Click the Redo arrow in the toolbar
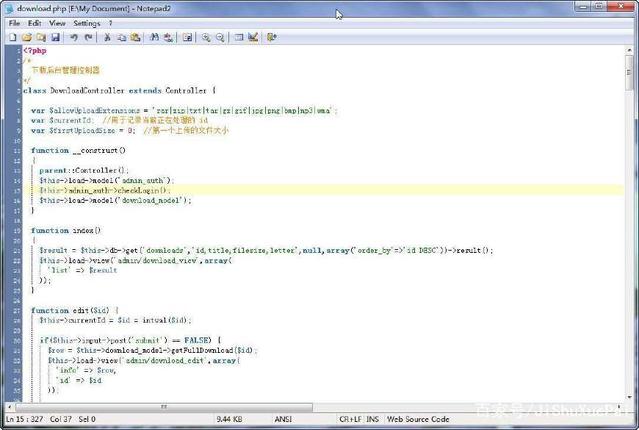This screenshot has height=430, width=639. point(88,37)
